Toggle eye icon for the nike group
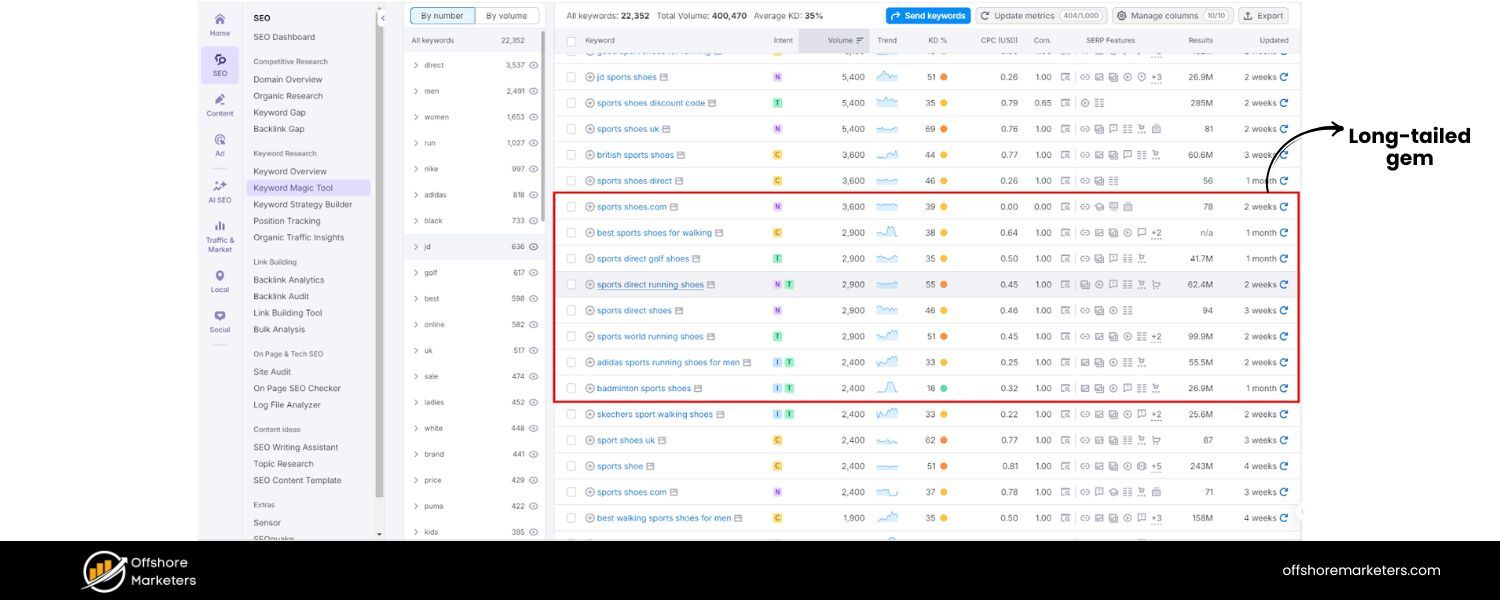Image resolution: width=1500 pixels, height=600 pixels. pyautogui.click(x=533, y=169)
